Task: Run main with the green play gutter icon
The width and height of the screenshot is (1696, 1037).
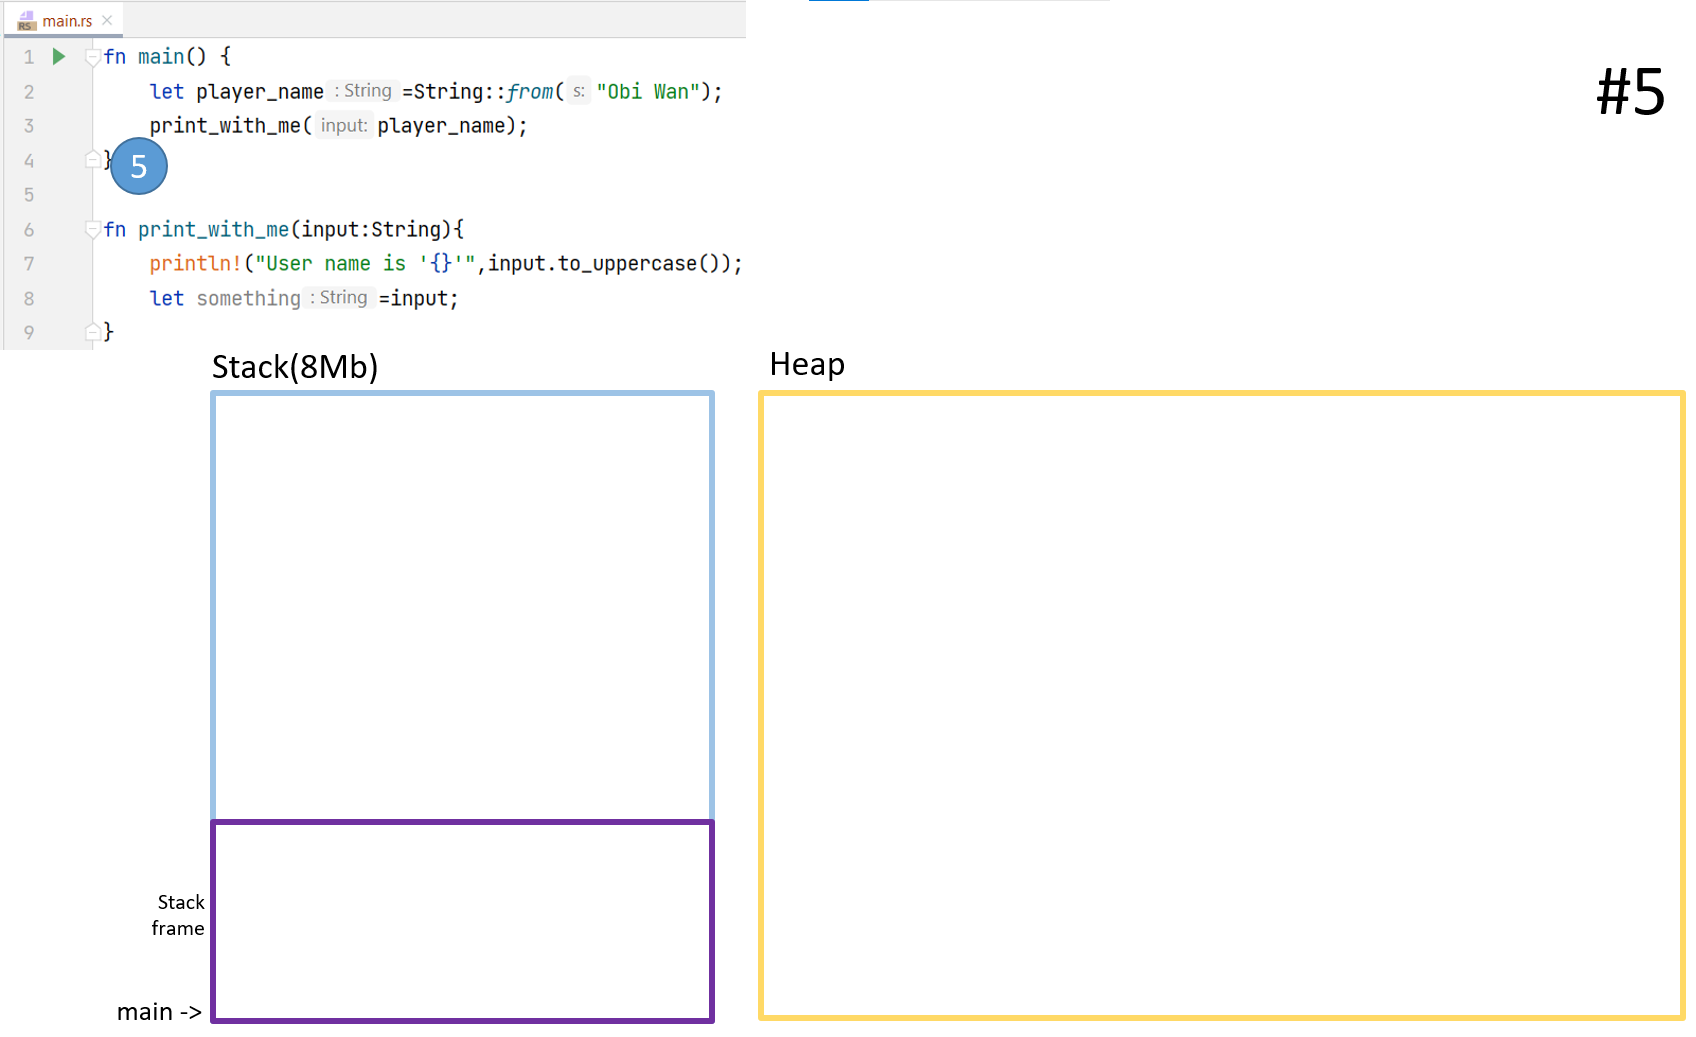Action: tap(59, 57)
